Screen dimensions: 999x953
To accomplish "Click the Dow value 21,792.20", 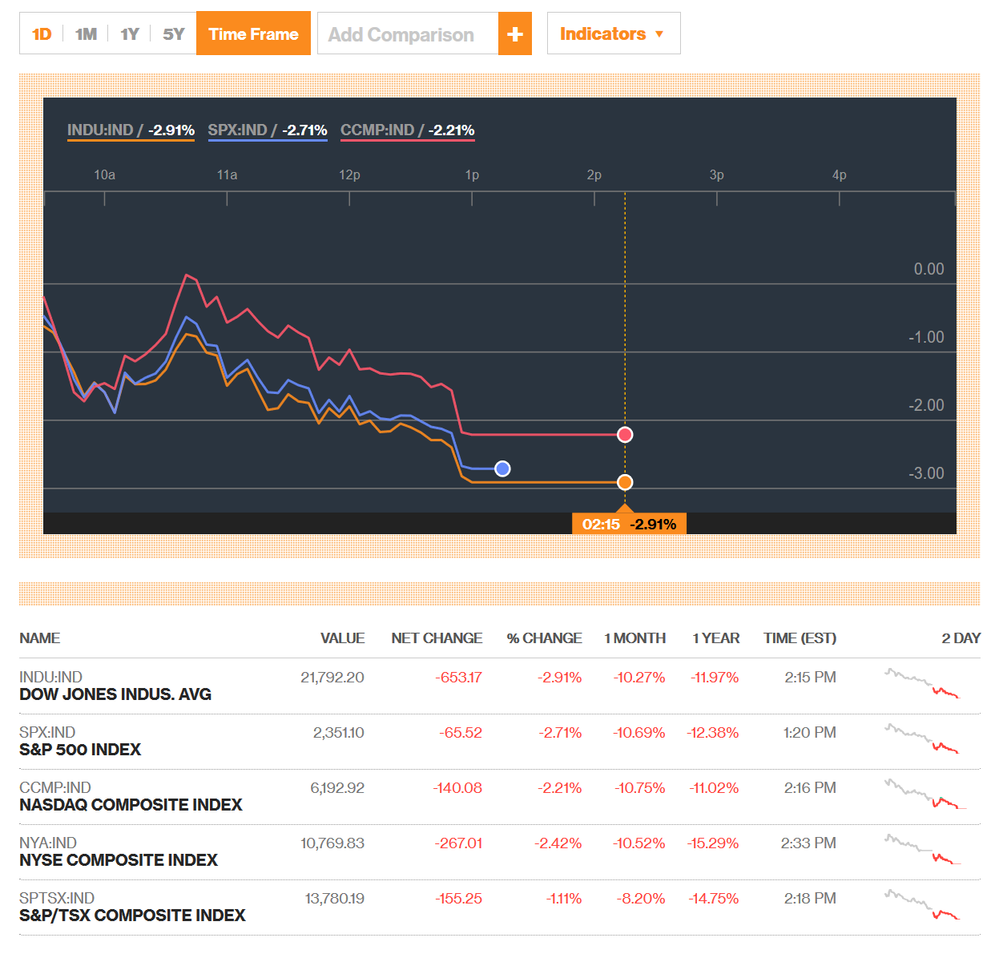I will (x=332, y=677).
